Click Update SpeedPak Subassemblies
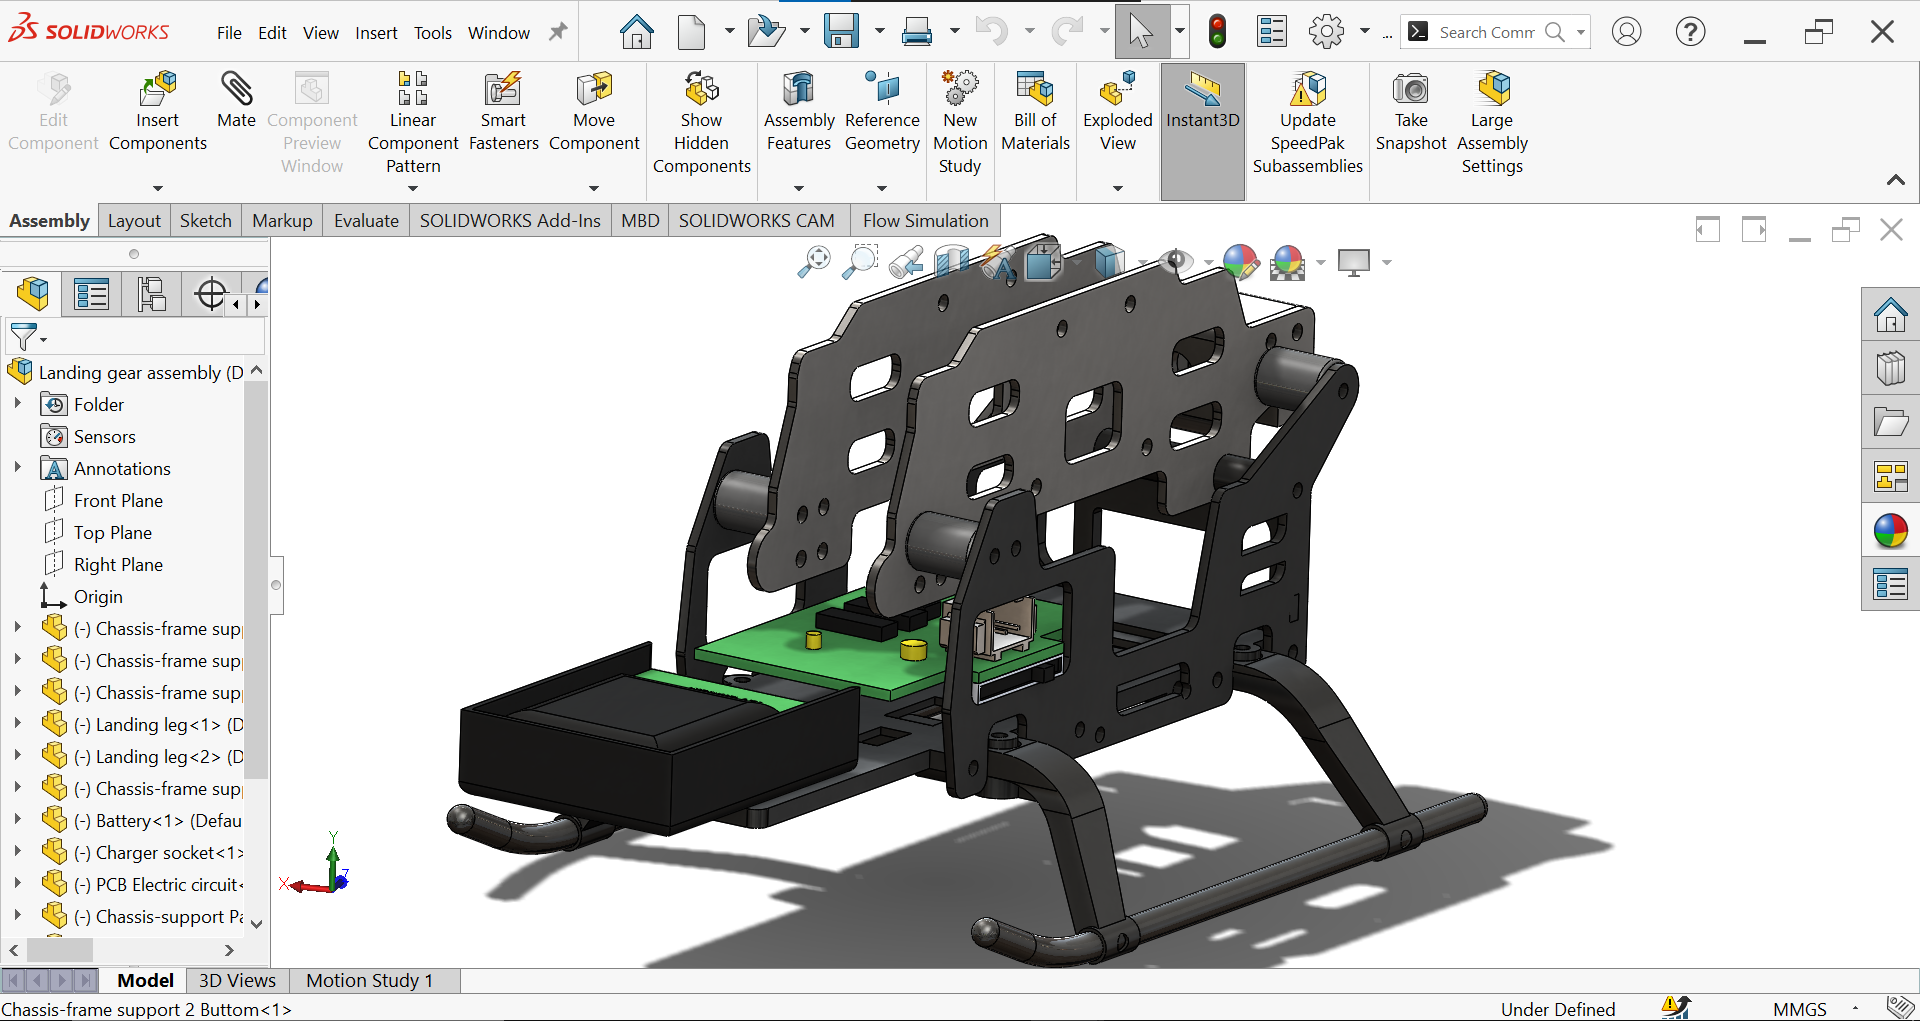This screenshot has width=1920, height=1021. (x=1308, y=122)
